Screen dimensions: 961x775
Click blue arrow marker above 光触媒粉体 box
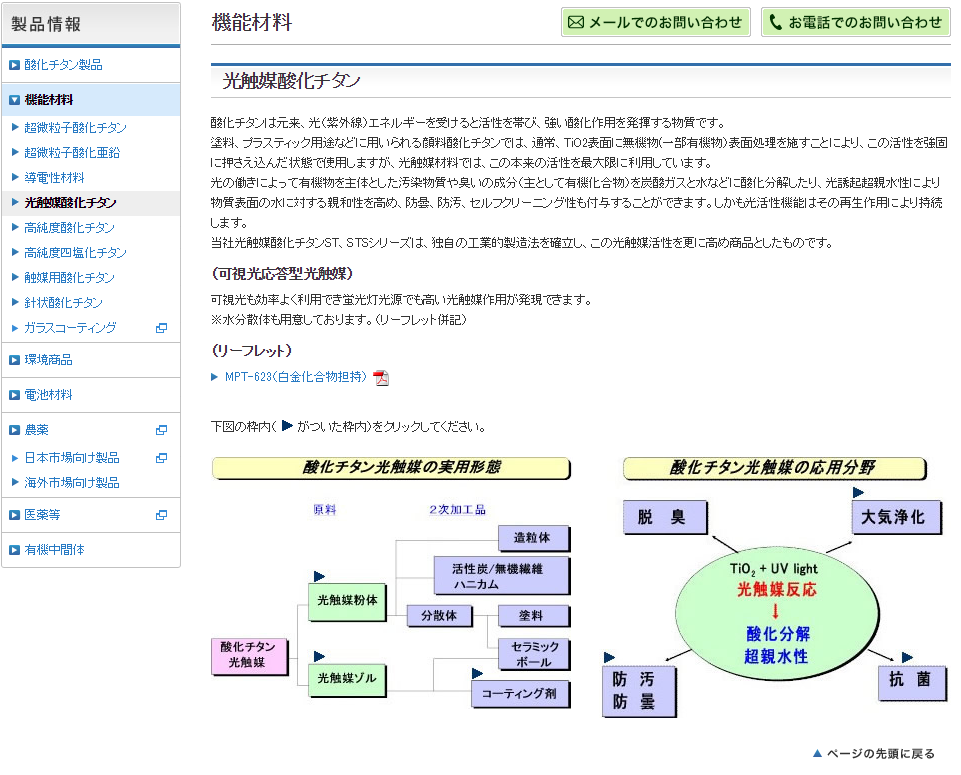pyautogui.click(x=319, y=577)
